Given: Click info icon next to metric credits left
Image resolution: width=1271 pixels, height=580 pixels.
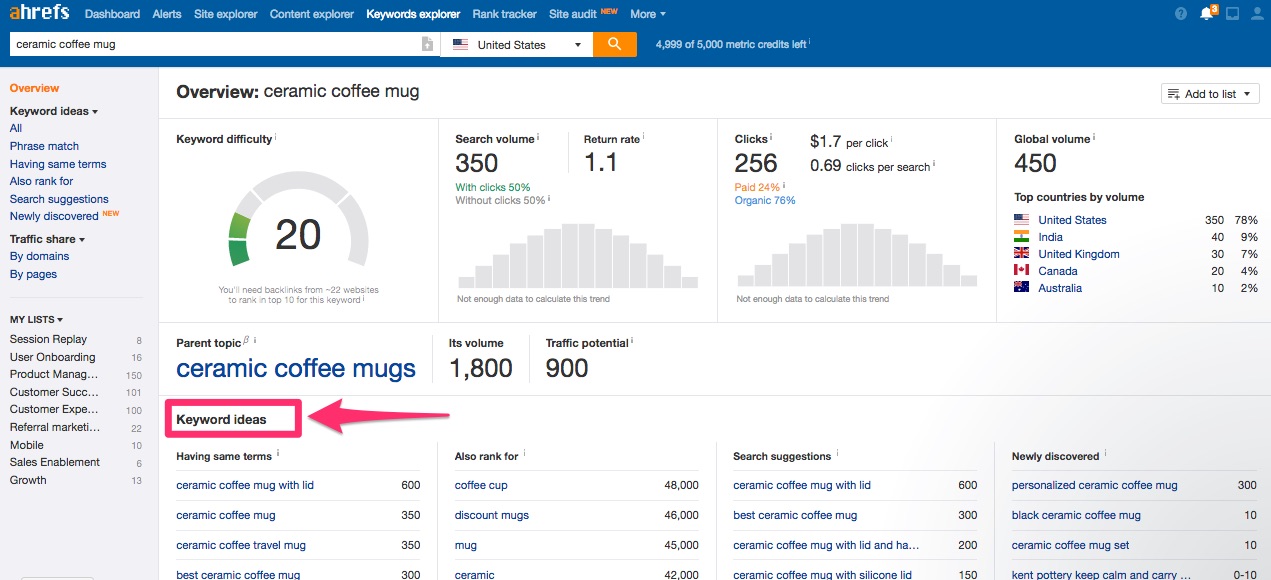Looking at the screenshot, I should tap(810, 42).
